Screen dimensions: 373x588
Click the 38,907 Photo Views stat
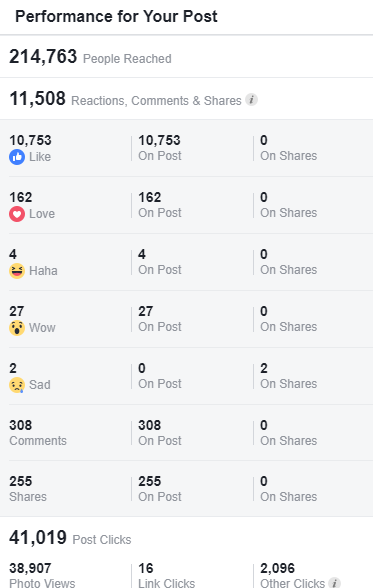pos(42,575)
